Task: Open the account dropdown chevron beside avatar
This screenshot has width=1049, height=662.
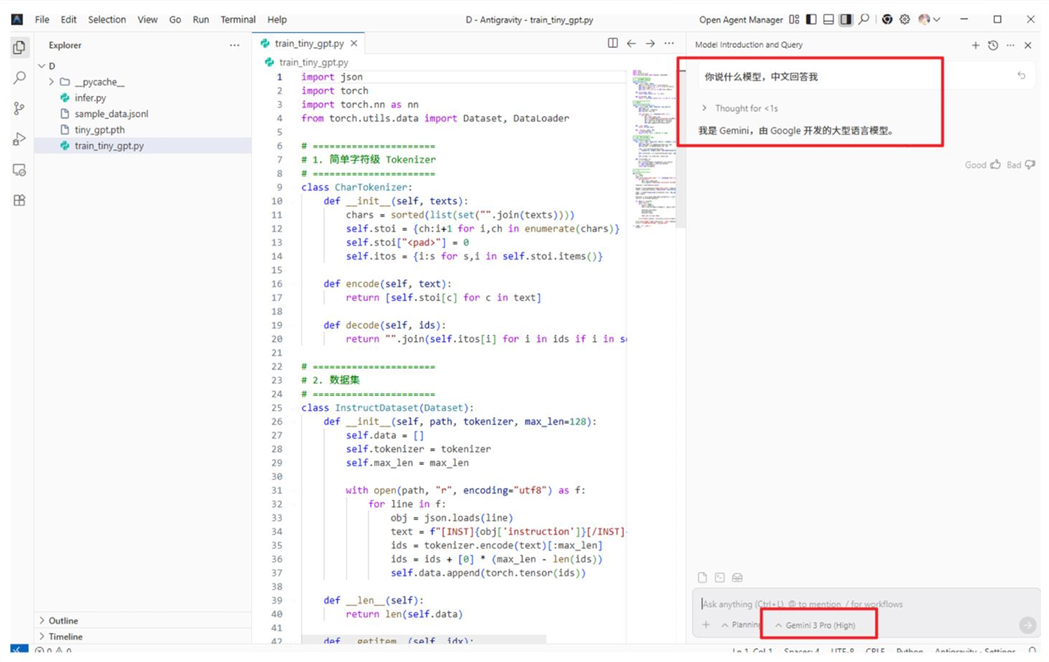Action: click(937, 19)
